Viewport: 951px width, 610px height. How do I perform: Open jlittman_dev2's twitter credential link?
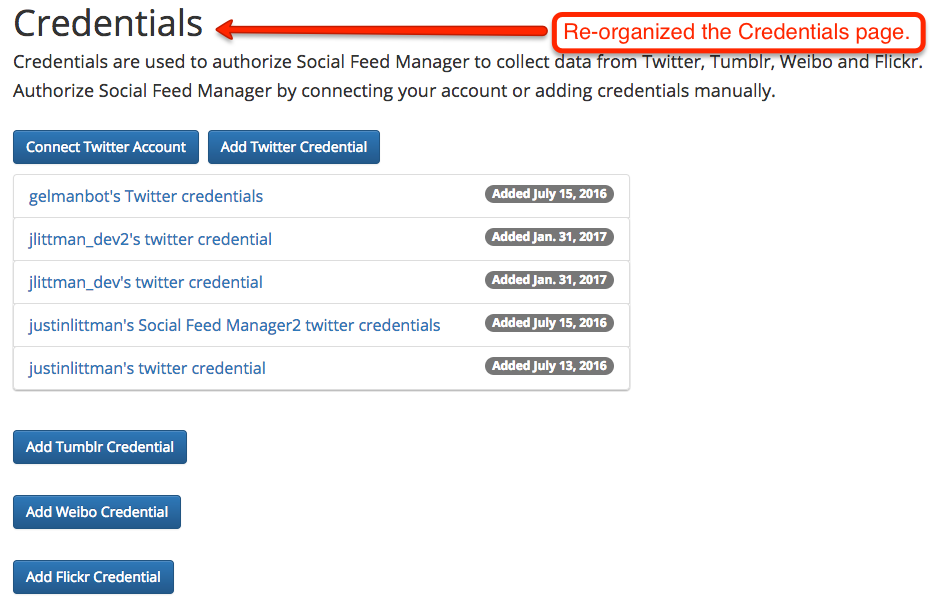150,240
